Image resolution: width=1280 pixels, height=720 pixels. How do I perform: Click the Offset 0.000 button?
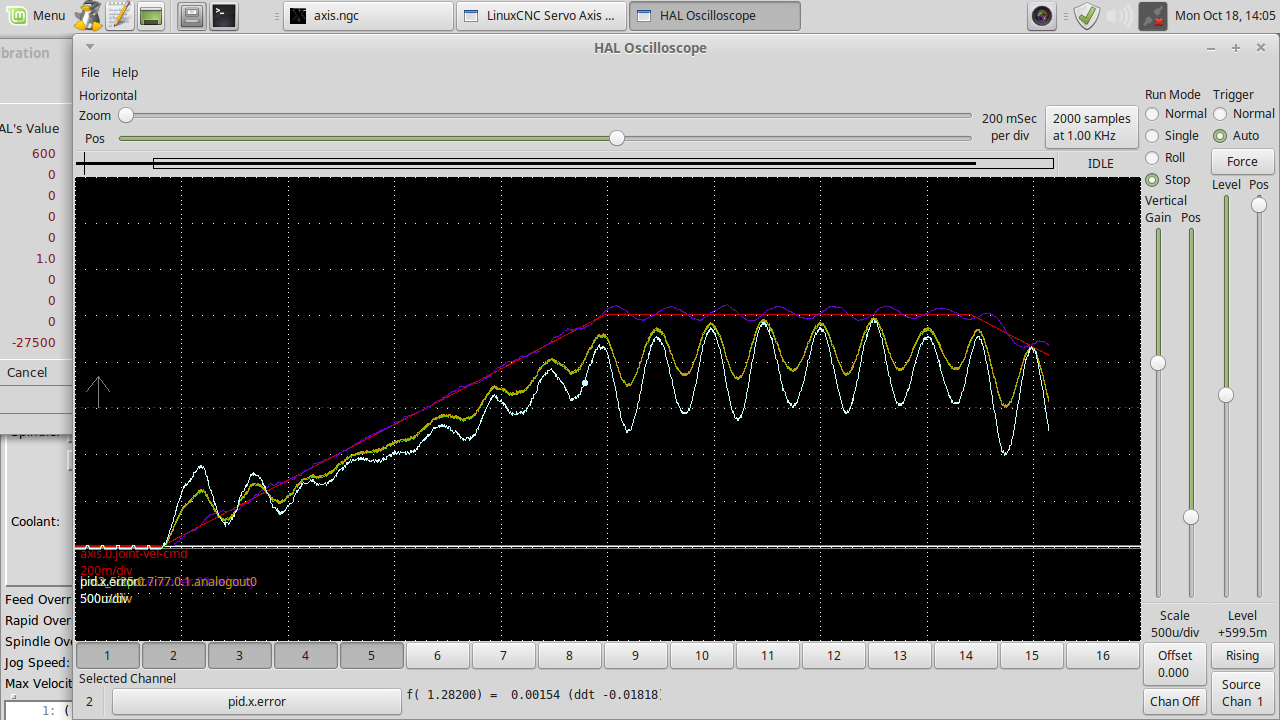1175,664
